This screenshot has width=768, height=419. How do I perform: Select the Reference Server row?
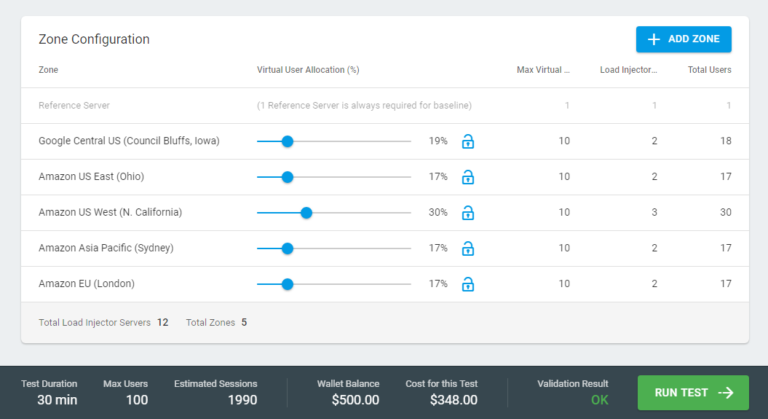74,106
